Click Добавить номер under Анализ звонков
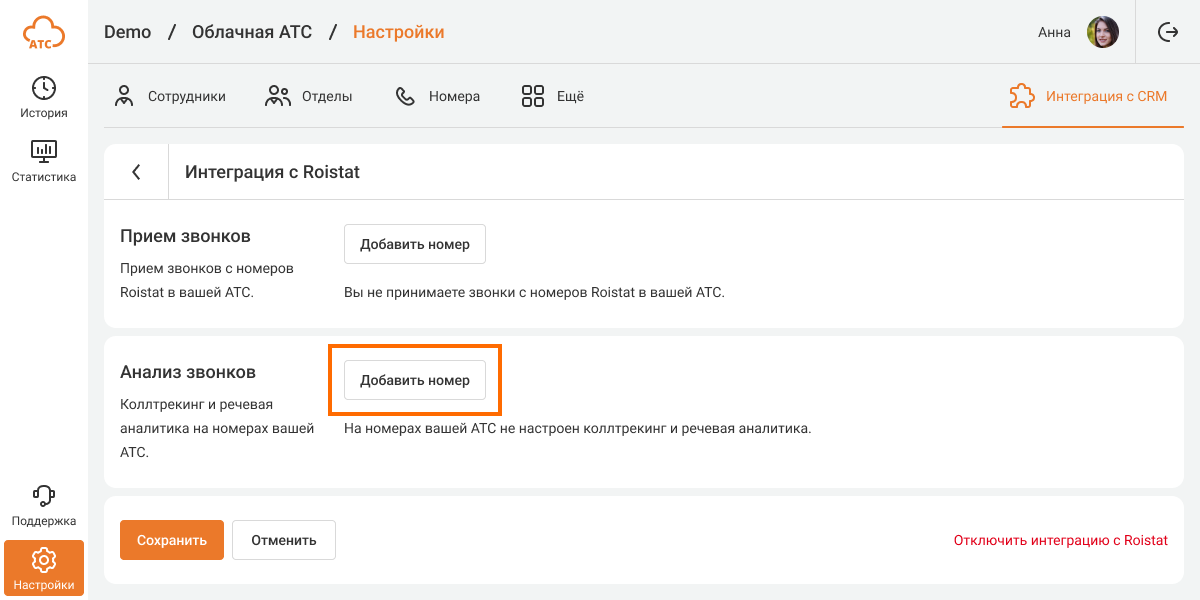The image size is (1200, 600). tap(415, 380)
